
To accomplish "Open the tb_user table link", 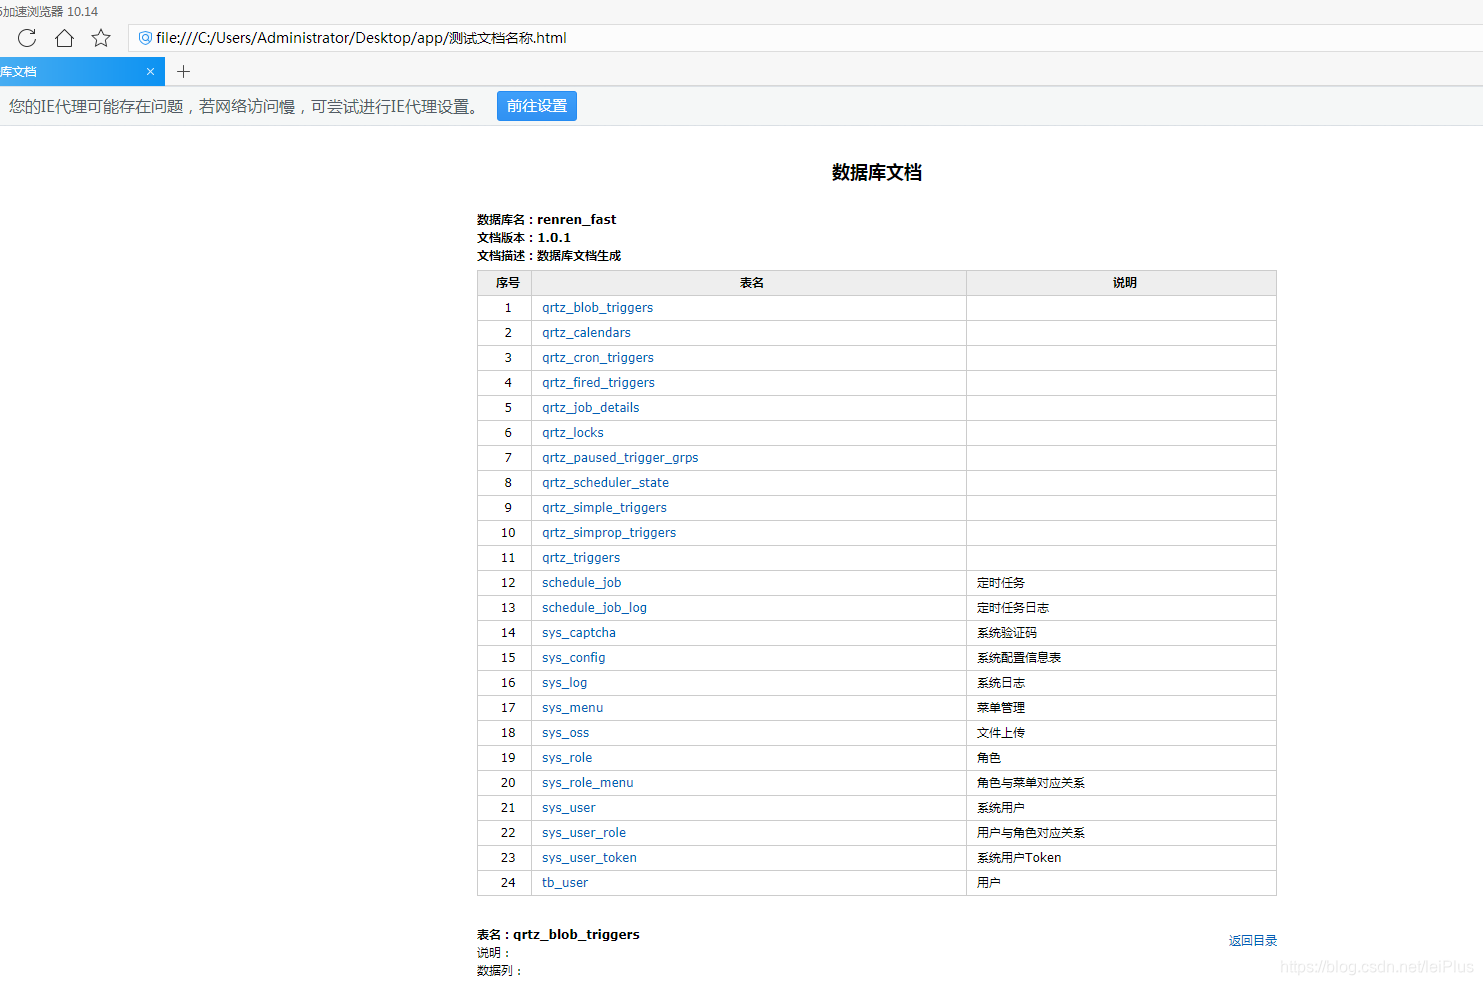I will [565, 883].
